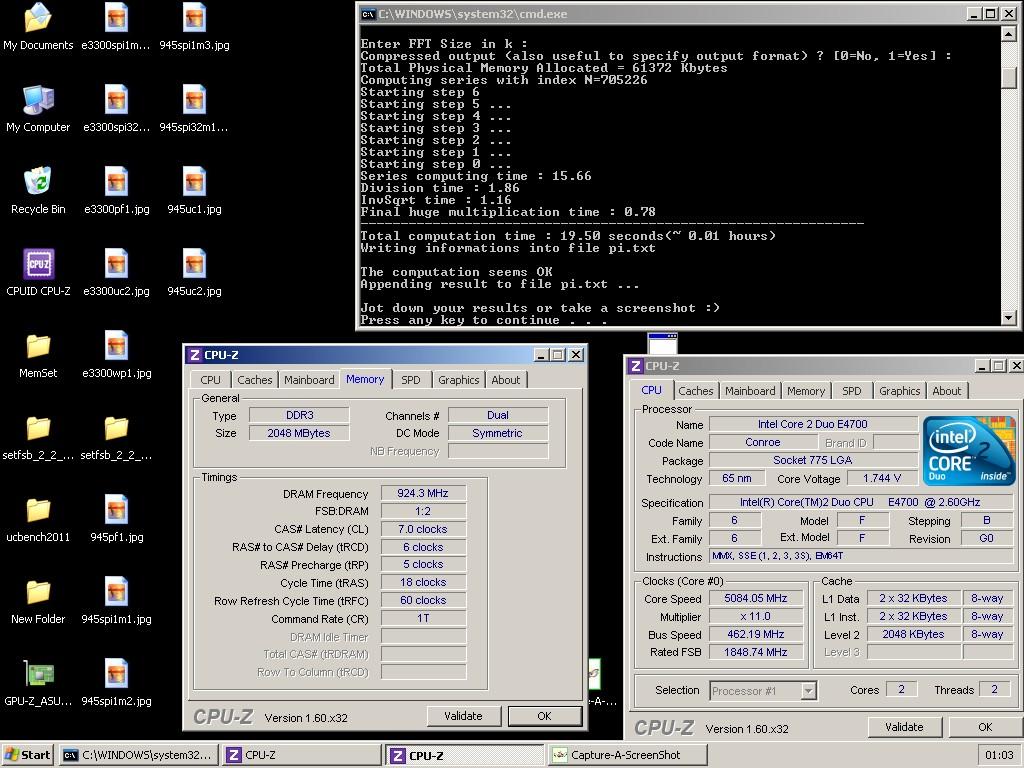Switch to cmd.exe taskbar button
1024x768 pixels.
(x=138, y=755)
